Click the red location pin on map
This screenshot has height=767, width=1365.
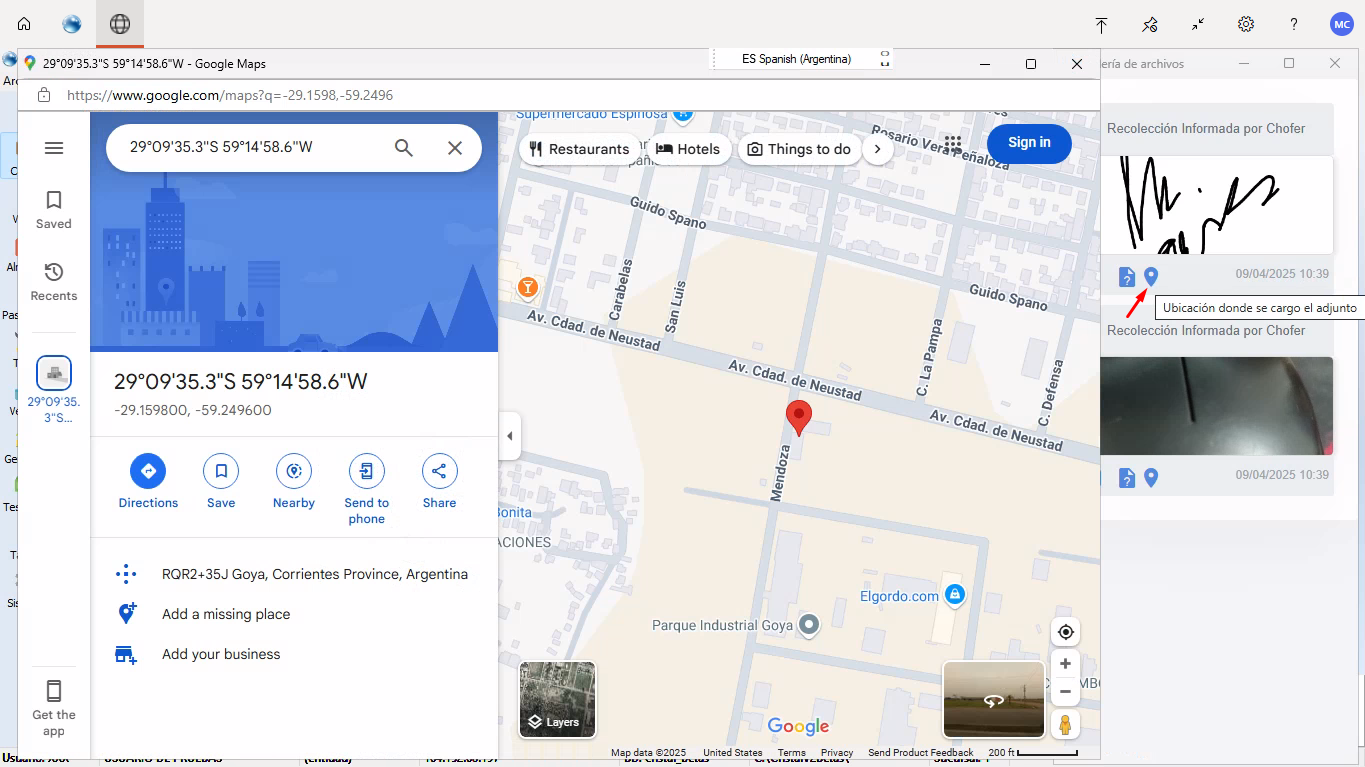(x=798, y=418)
